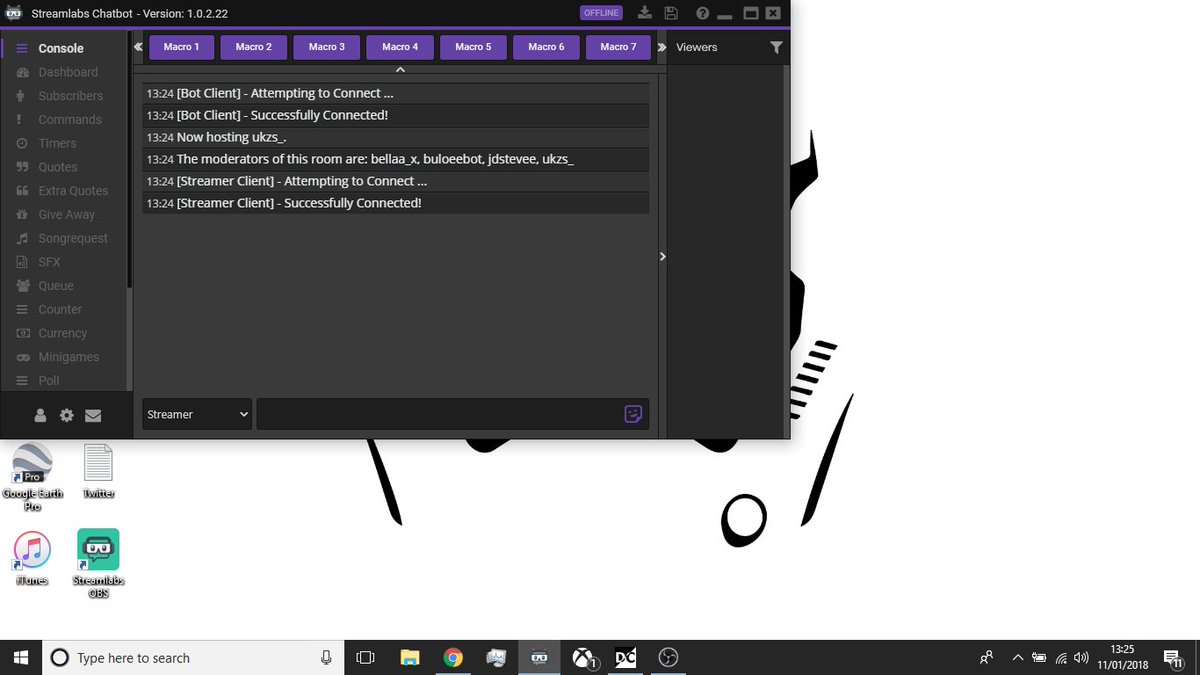This screenshot has height=675, width=1200.
Task: Click the save (floppy disk) icon
Action: (672, 13)
